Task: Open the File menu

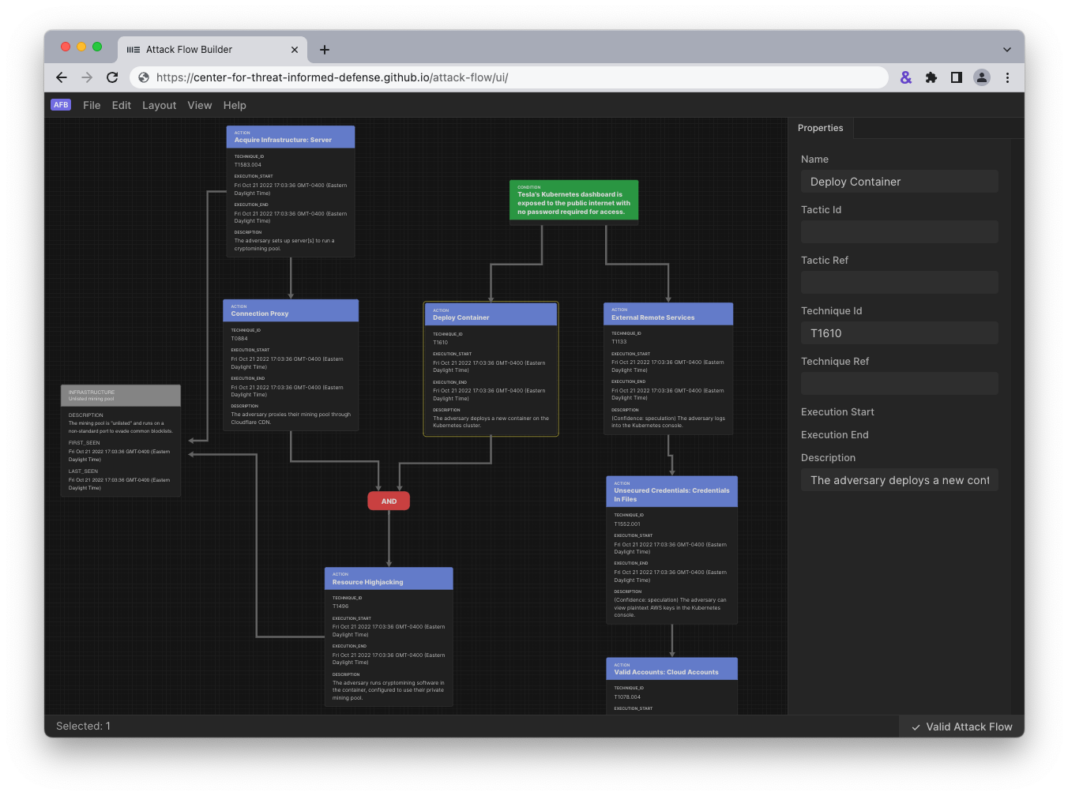Action: [x=91, y=105]
